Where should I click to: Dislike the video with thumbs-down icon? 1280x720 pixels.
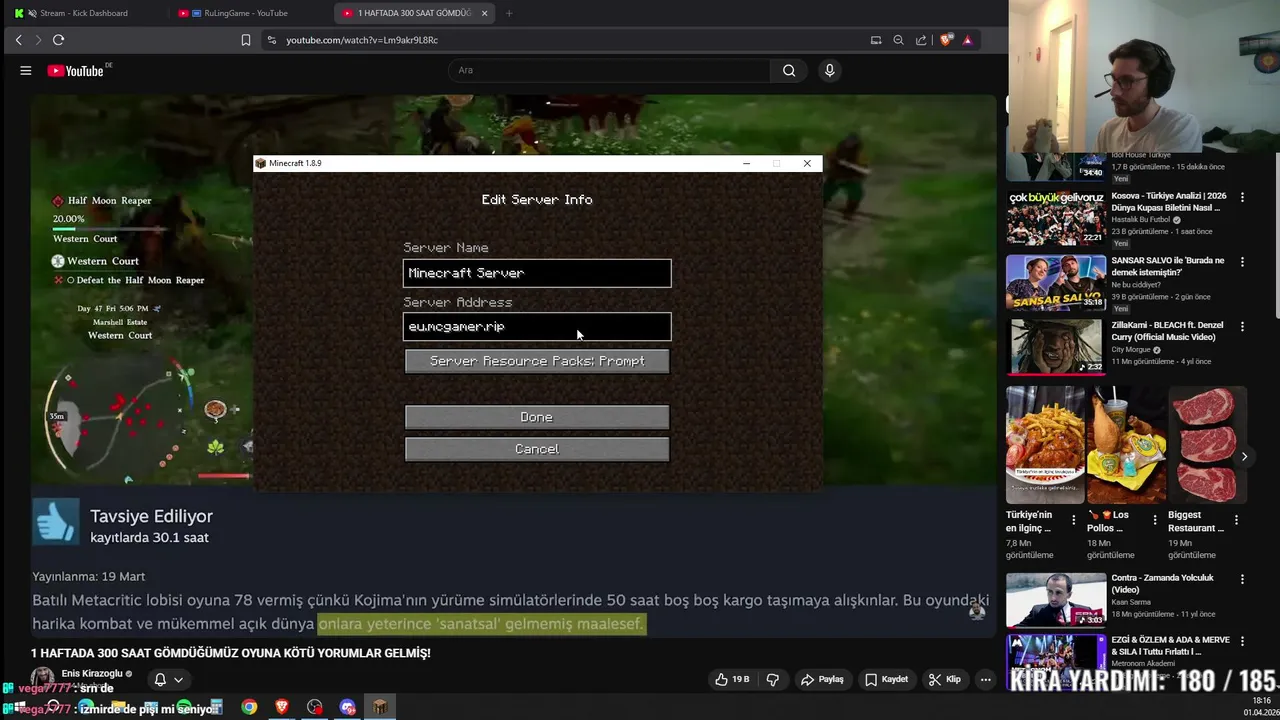pyautogui.click(x=772, y=679)
